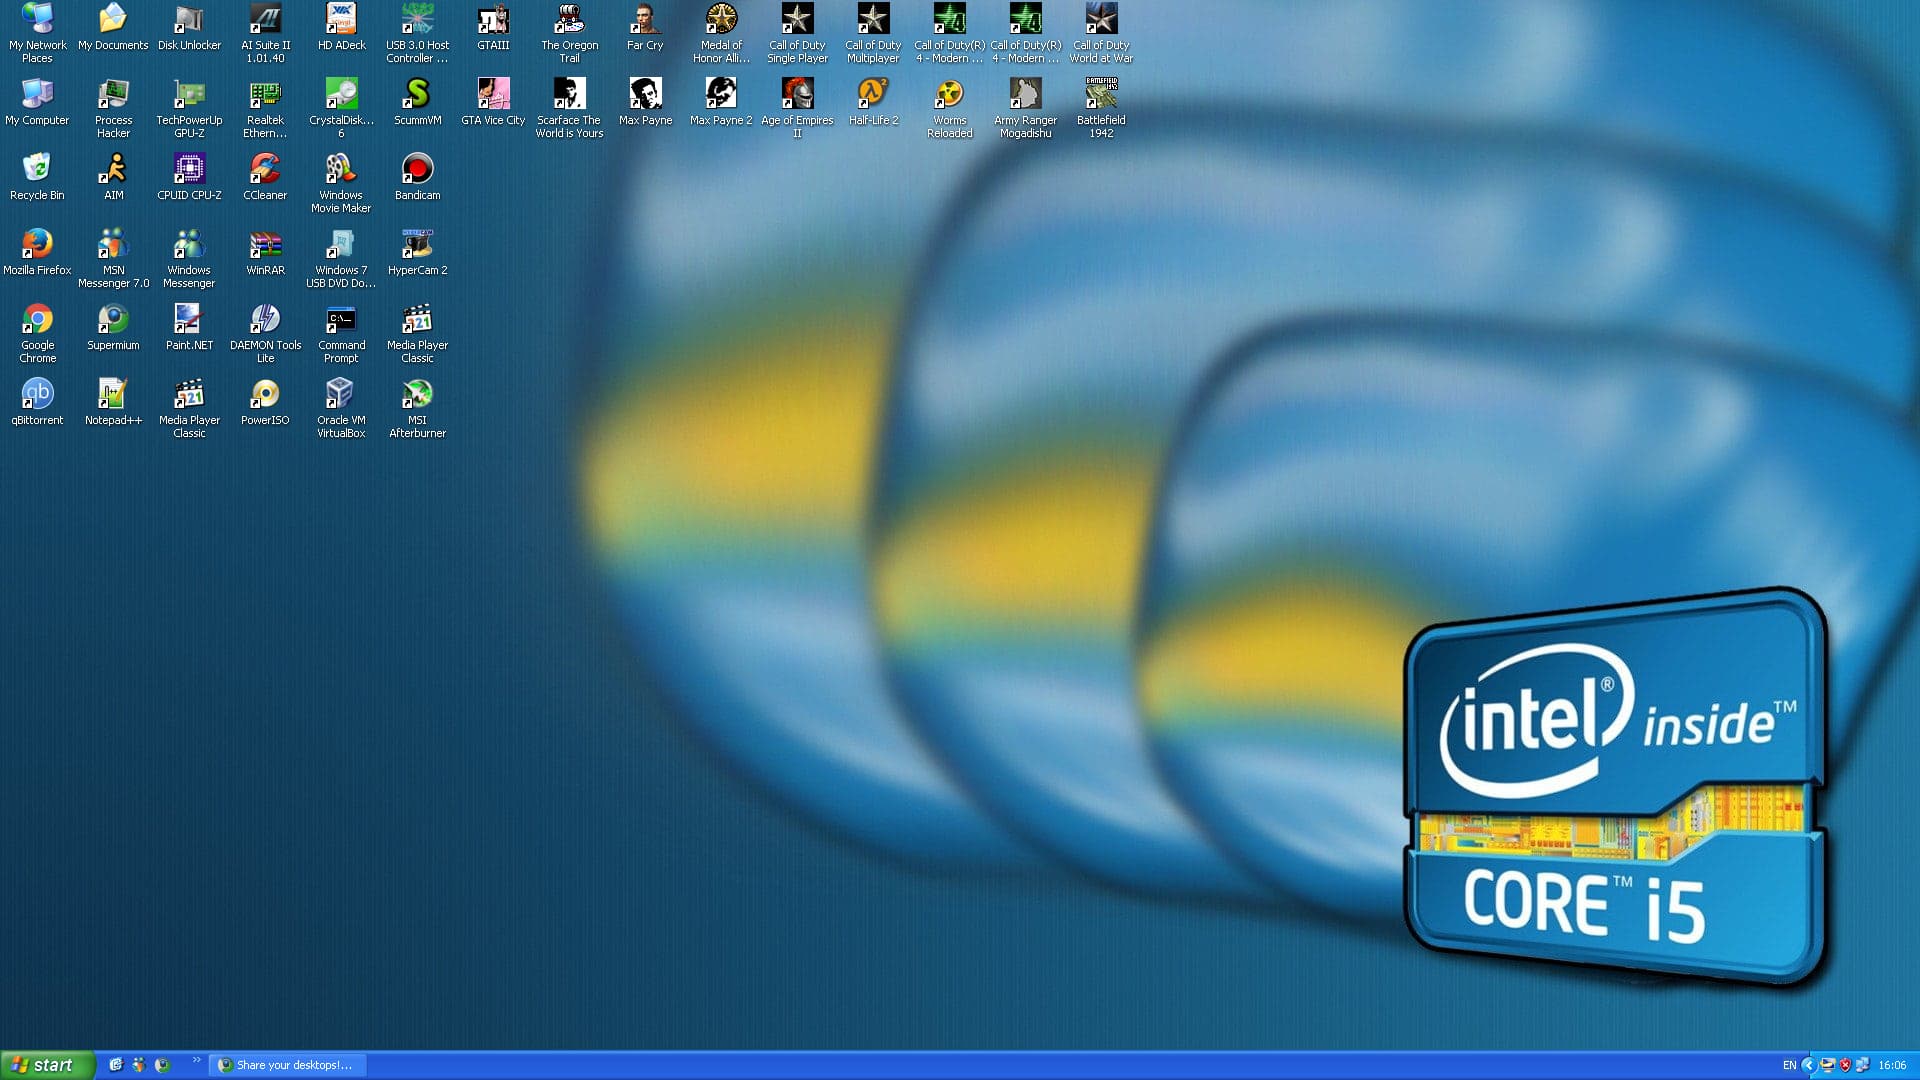Select the Oracle VM VirtualBox icon
Viewport: 1920px width, 1080px height.
(x=341, y=408)
